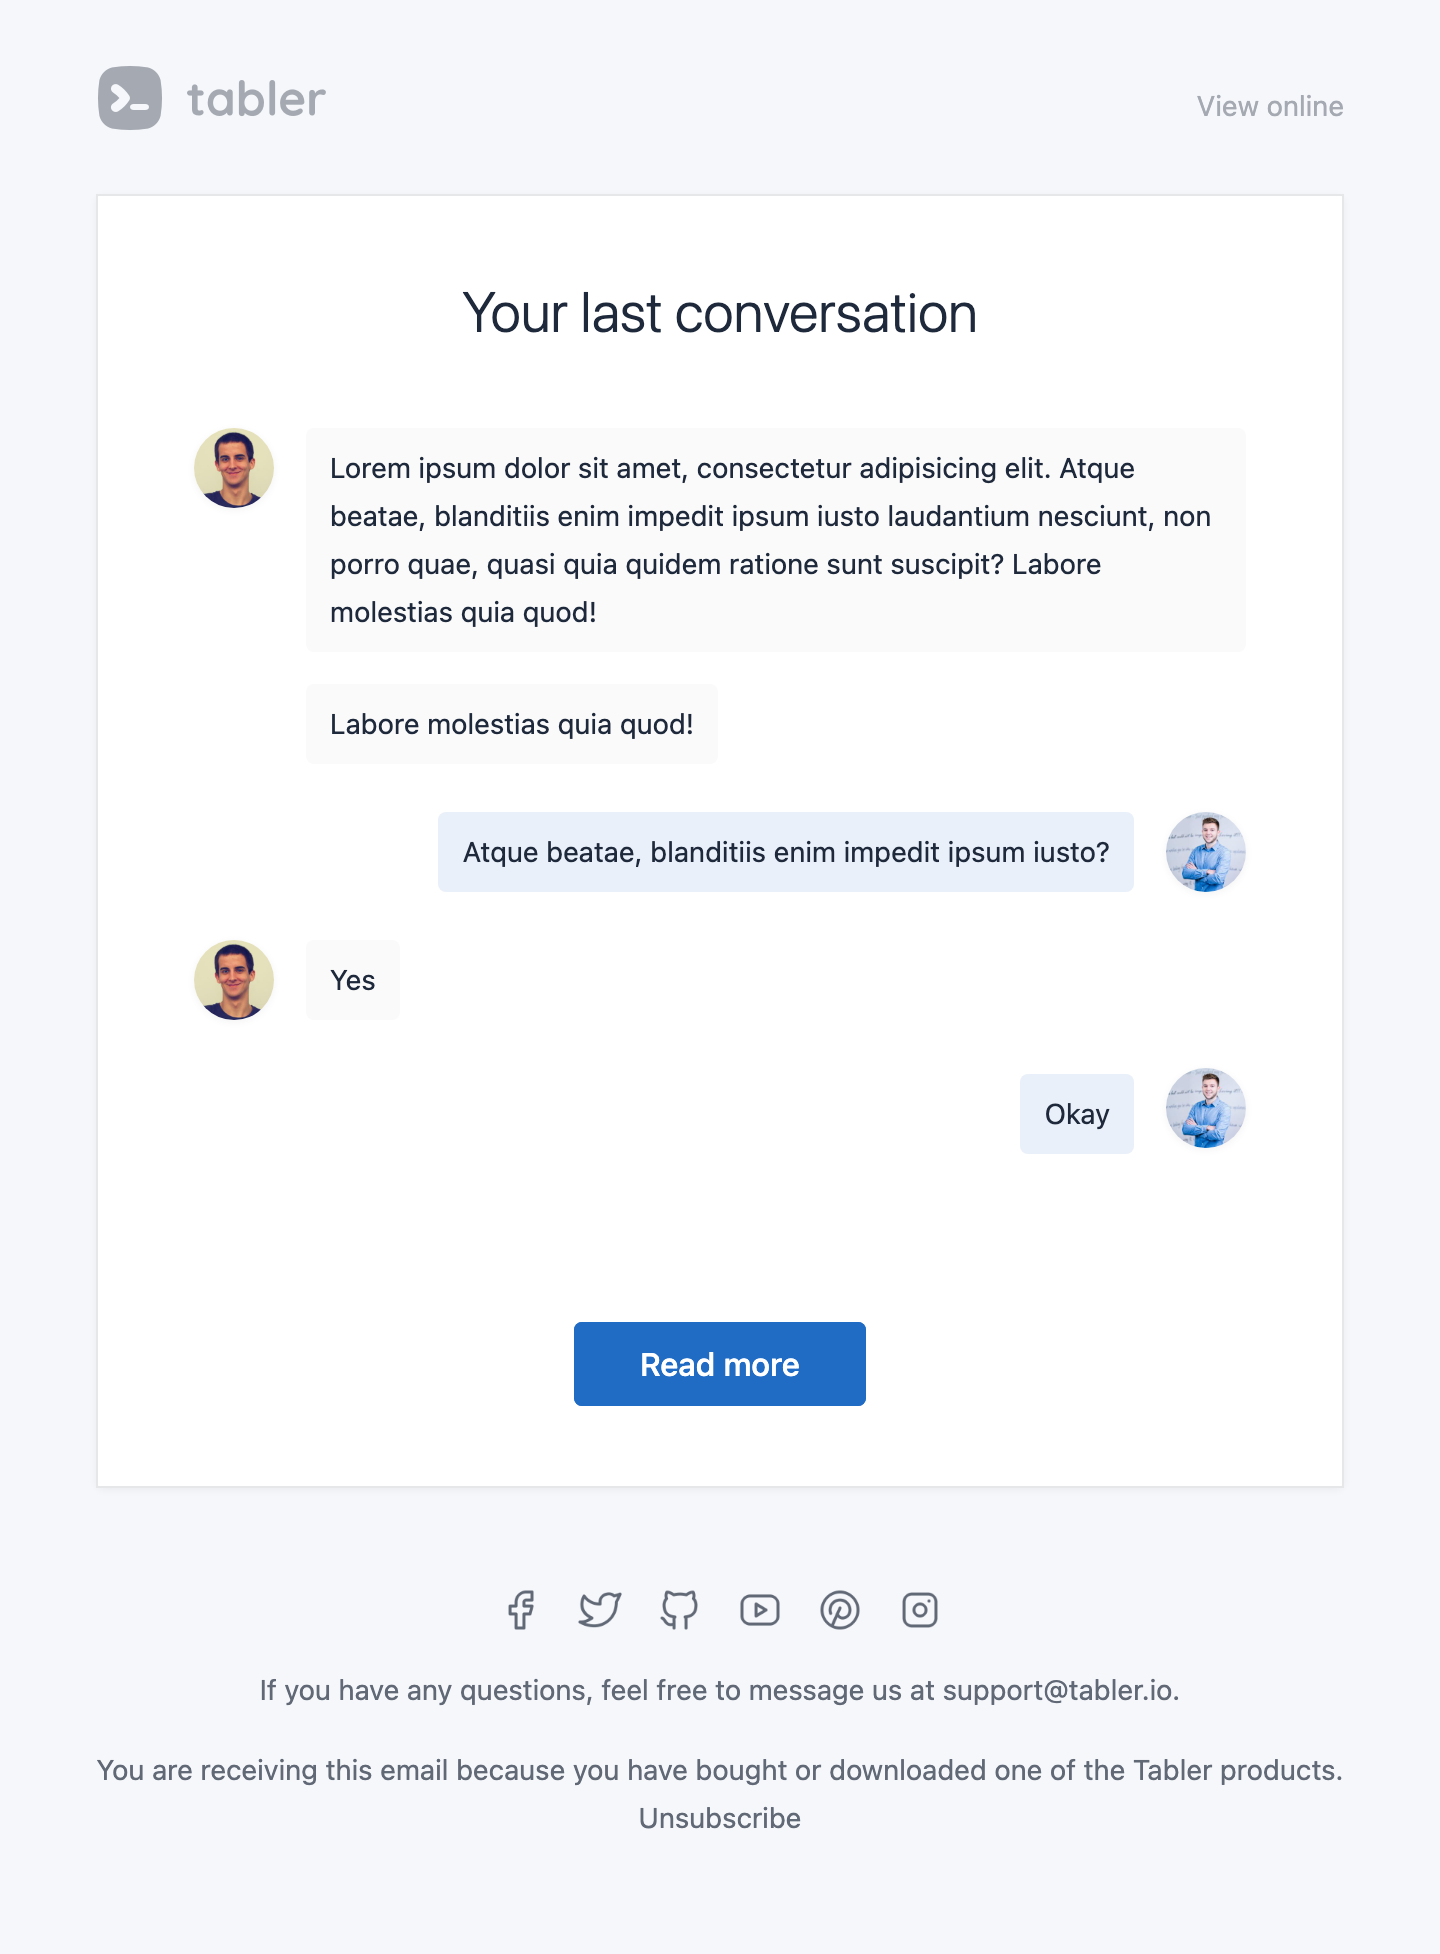Open the Facebook social icon
The image size is (1440, 1954).
point(520,1610)
